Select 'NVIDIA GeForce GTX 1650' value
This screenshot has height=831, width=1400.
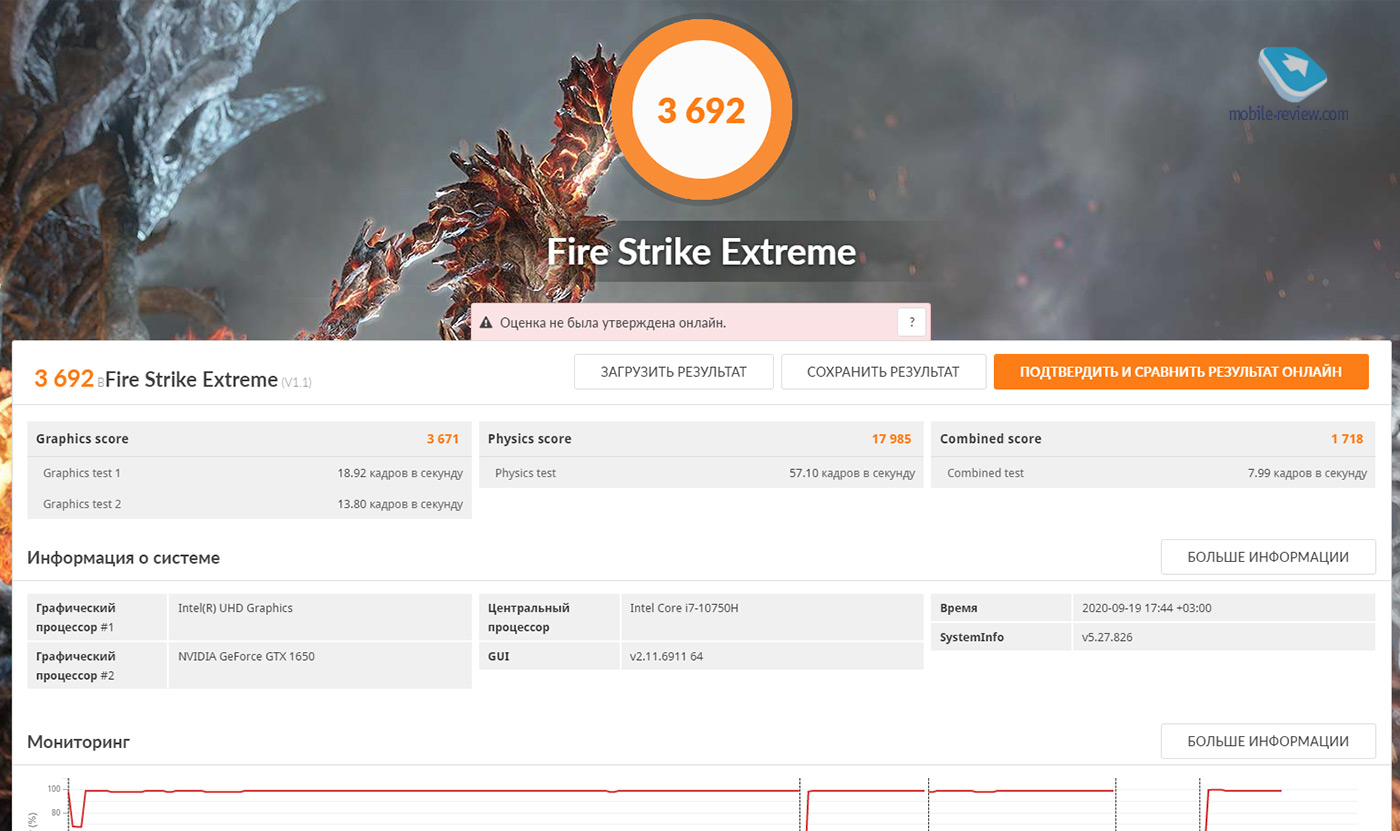246,656
